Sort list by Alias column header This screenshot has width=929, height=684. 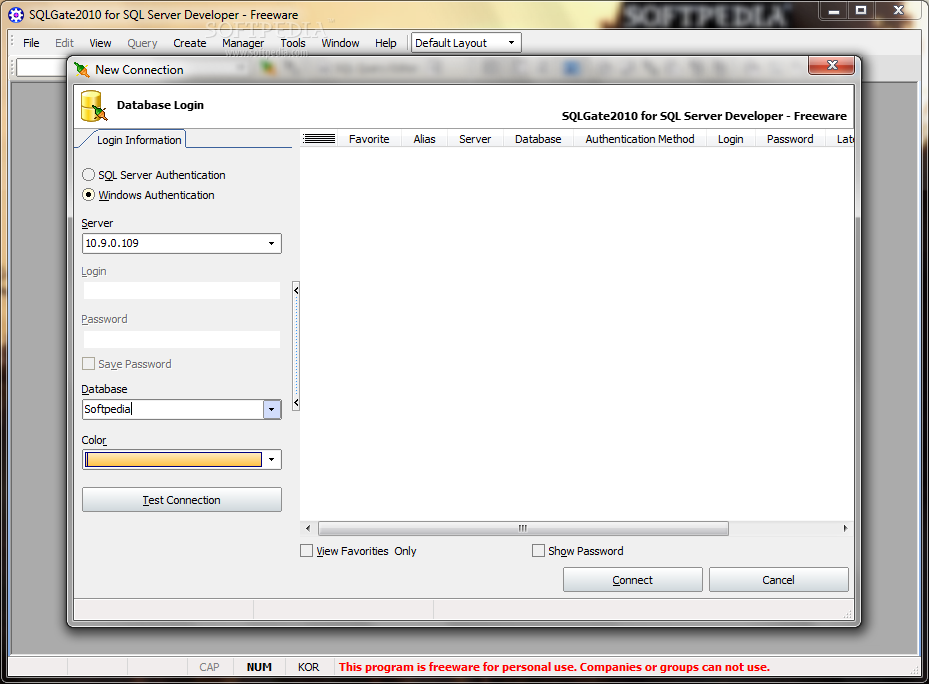coord(424,139)
